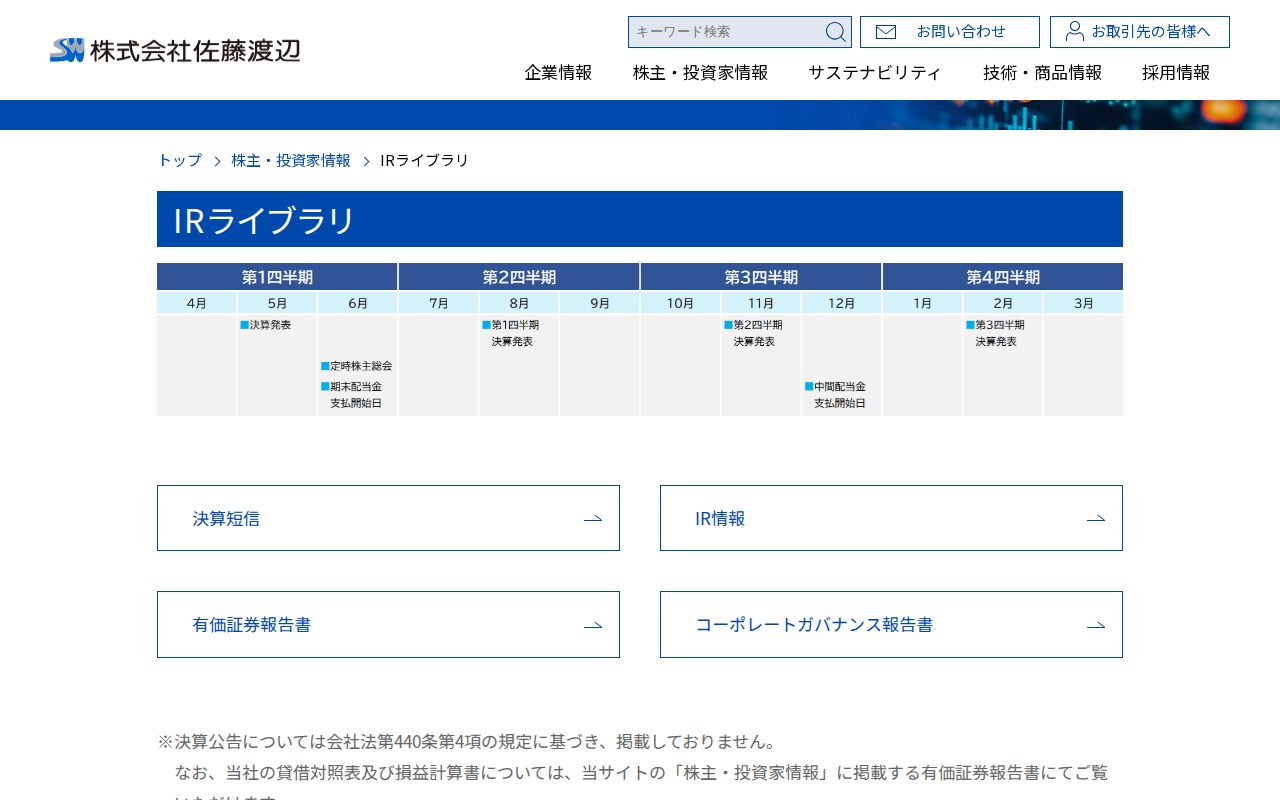Go to トップ via breadcrumb
This screenshot has height=800, width=1280.
(180, 160)
